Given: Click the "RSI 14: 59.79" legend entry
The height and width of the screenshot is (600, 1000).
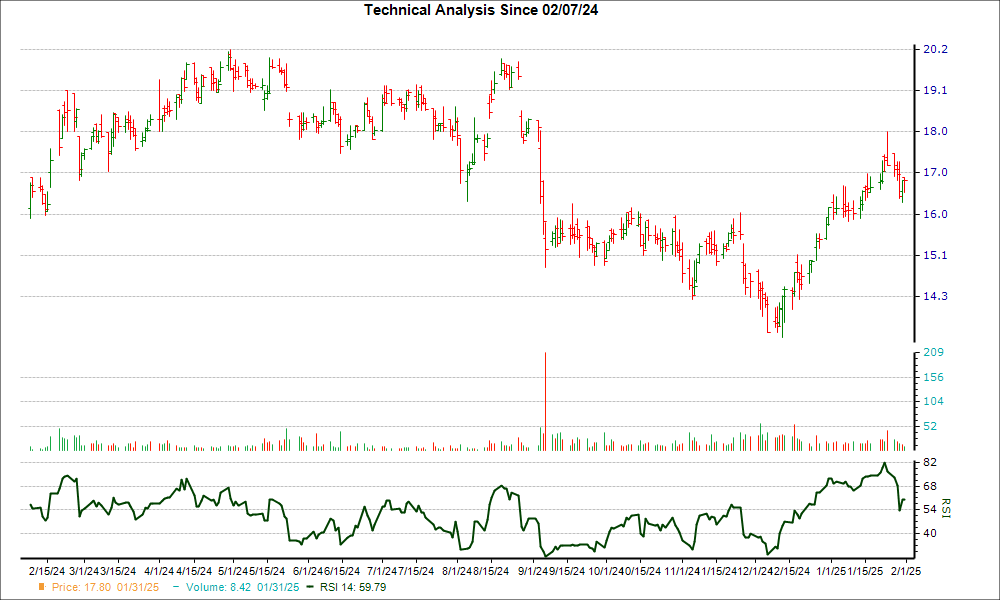Looking at the screenshot, I should coord(353,587).
